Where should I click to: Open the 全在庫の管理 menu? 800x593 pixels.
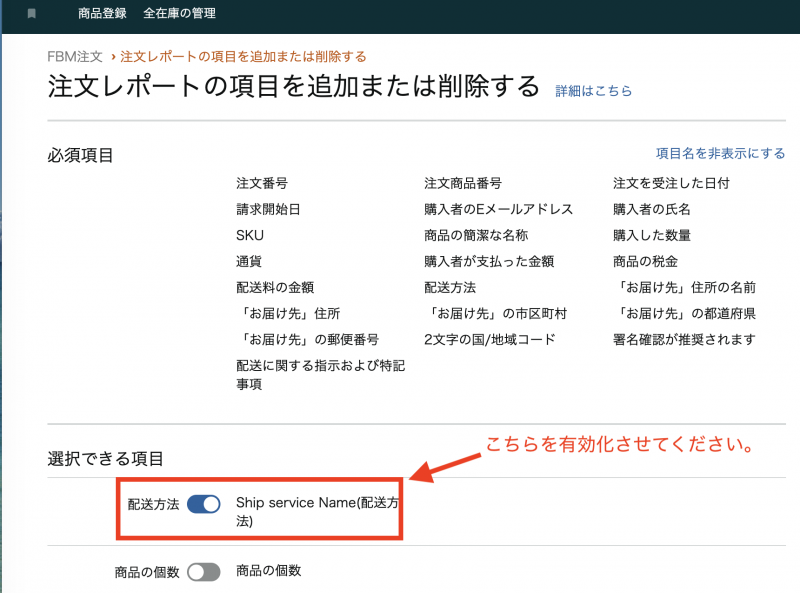(x=179, y=14)
